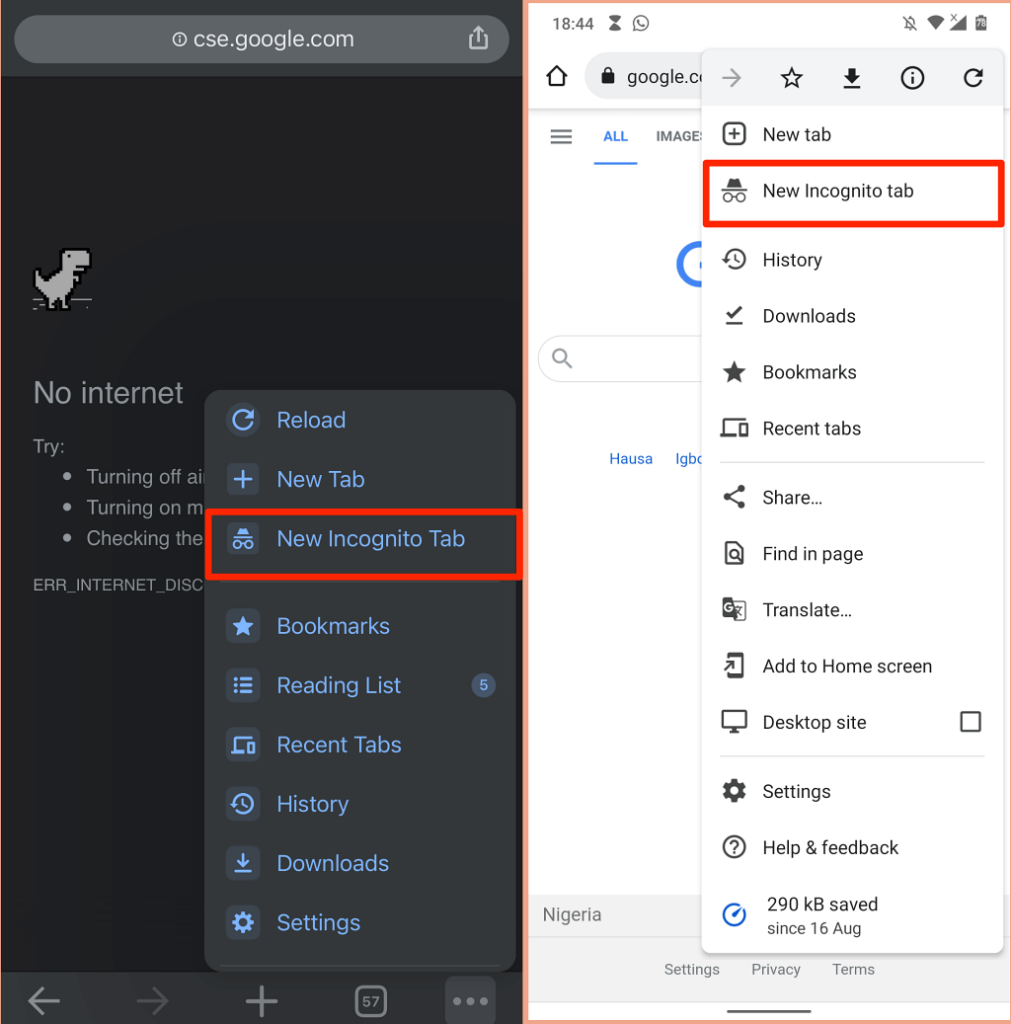Tap the cse.google.com address bar
Viewport: 1011px width, 1024px height.
262,40
